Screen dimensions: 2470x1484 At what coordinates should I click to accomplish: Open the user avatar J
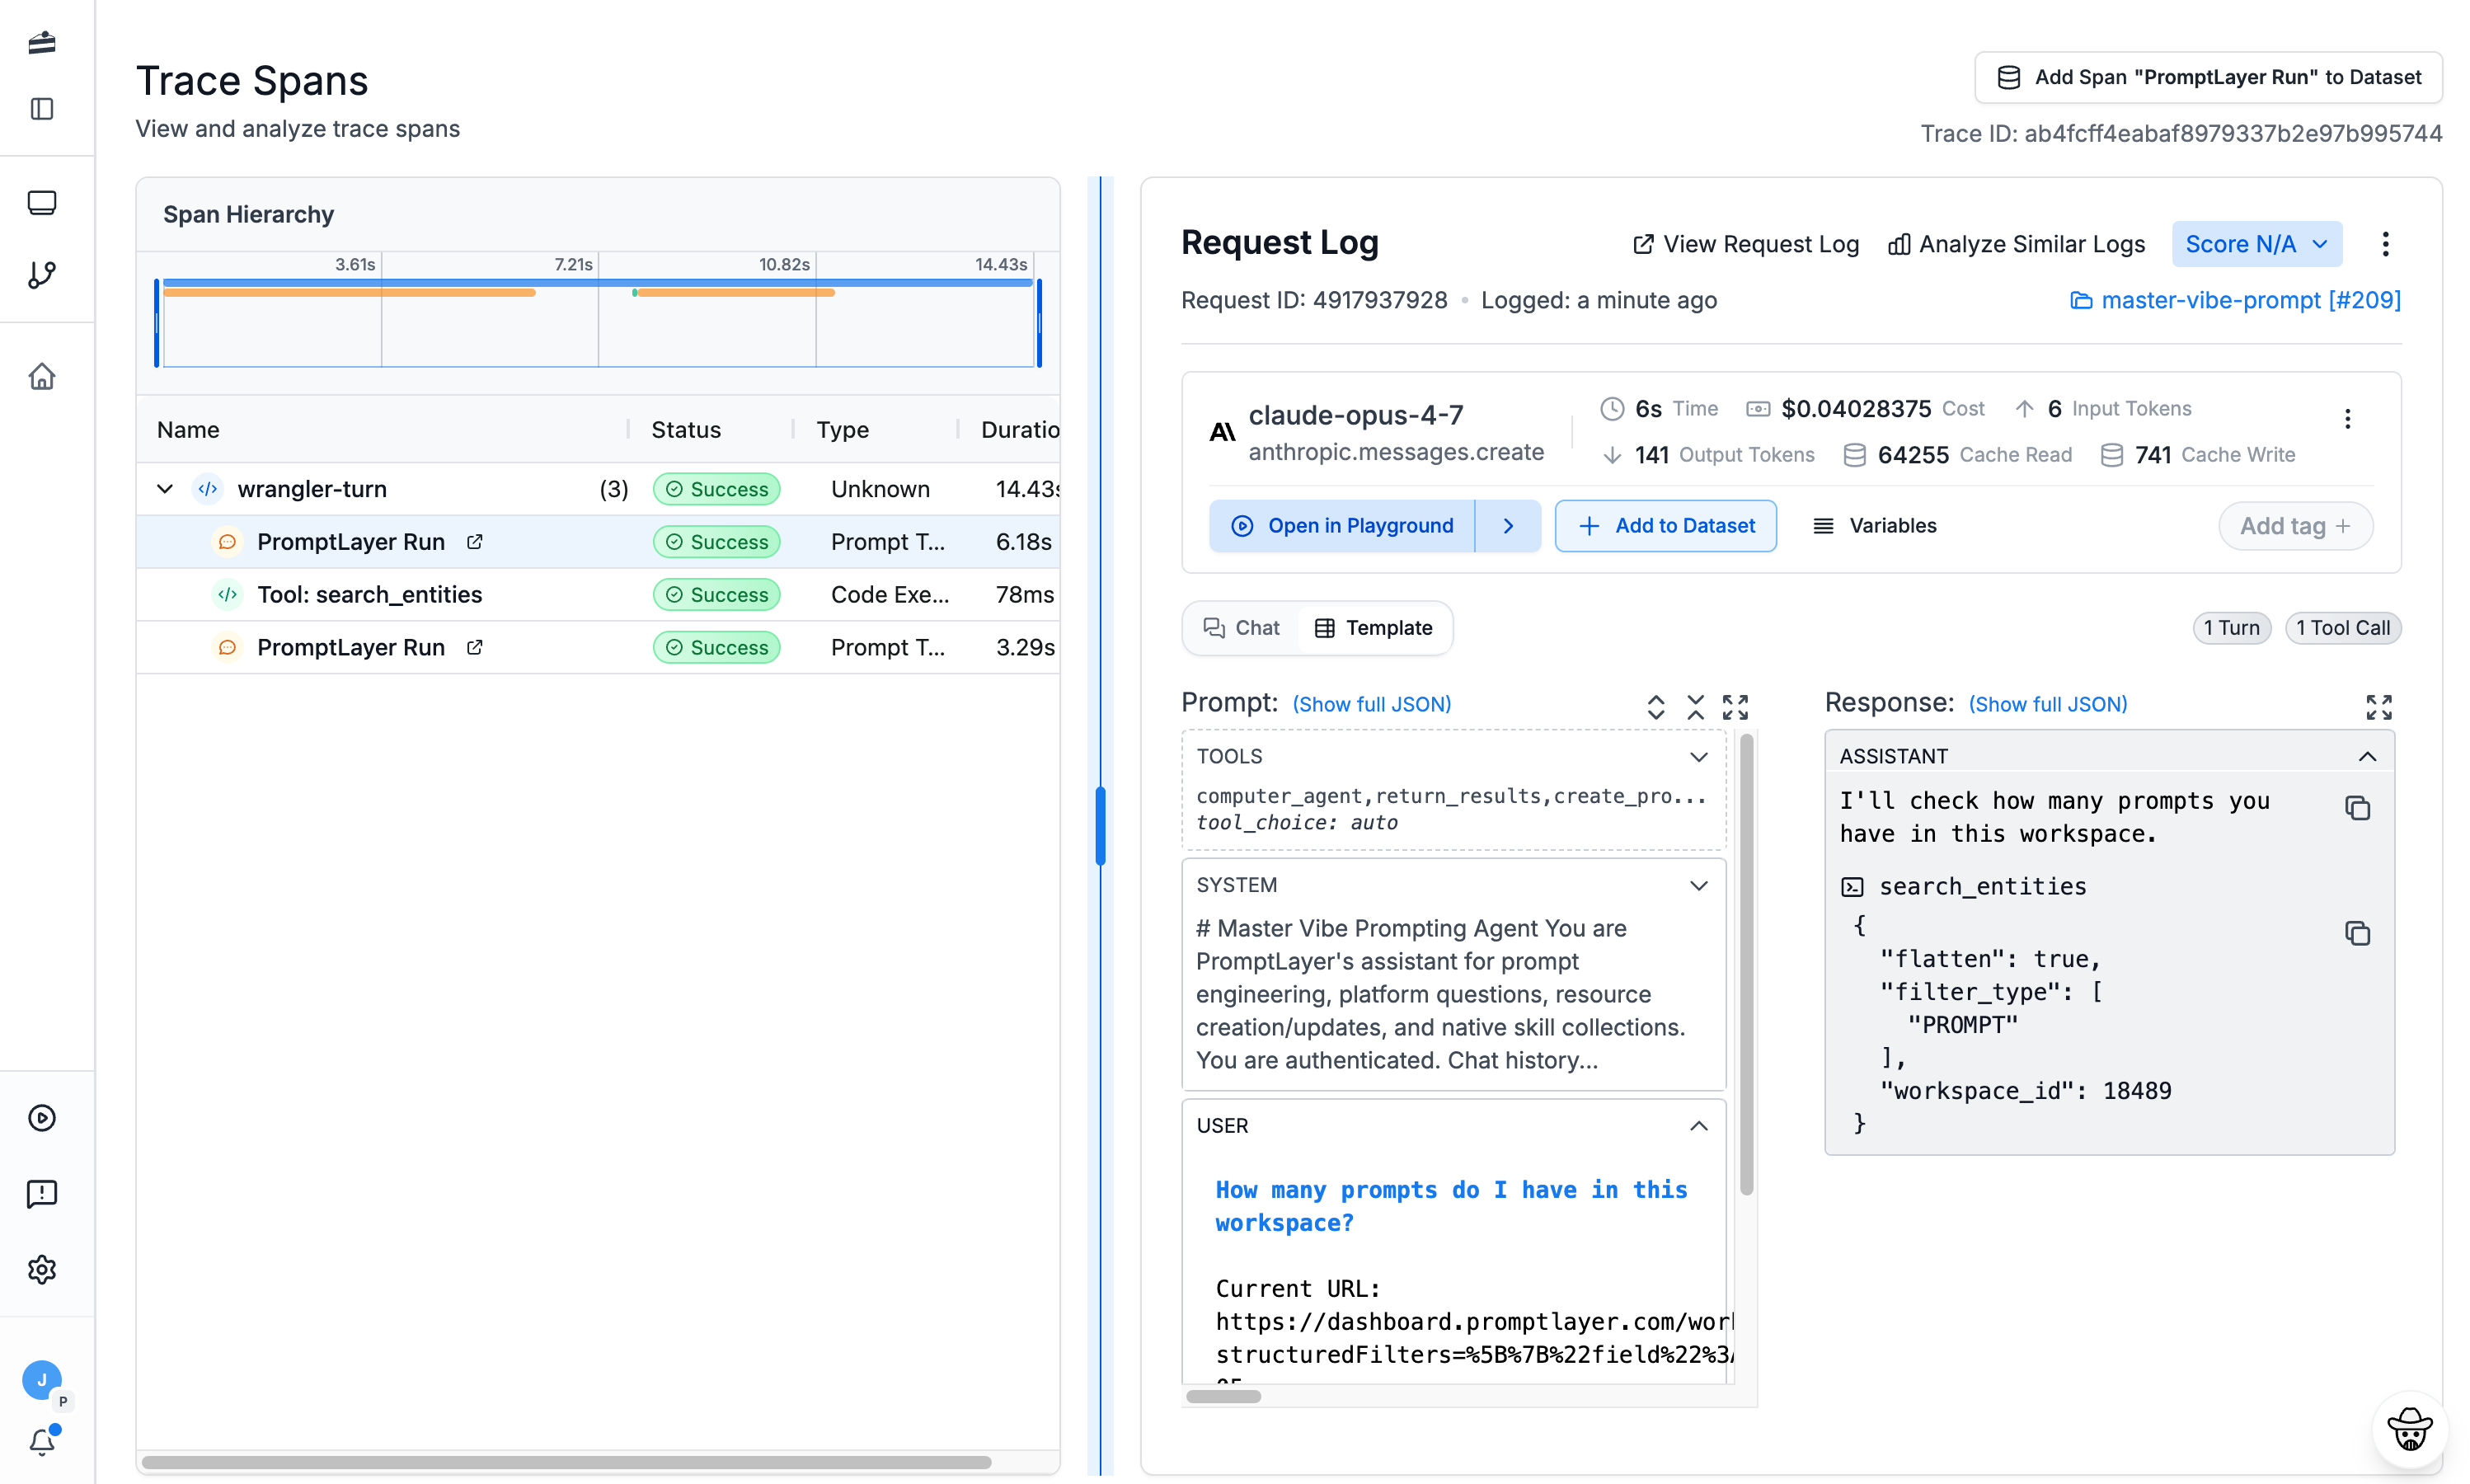[42, 1380]
